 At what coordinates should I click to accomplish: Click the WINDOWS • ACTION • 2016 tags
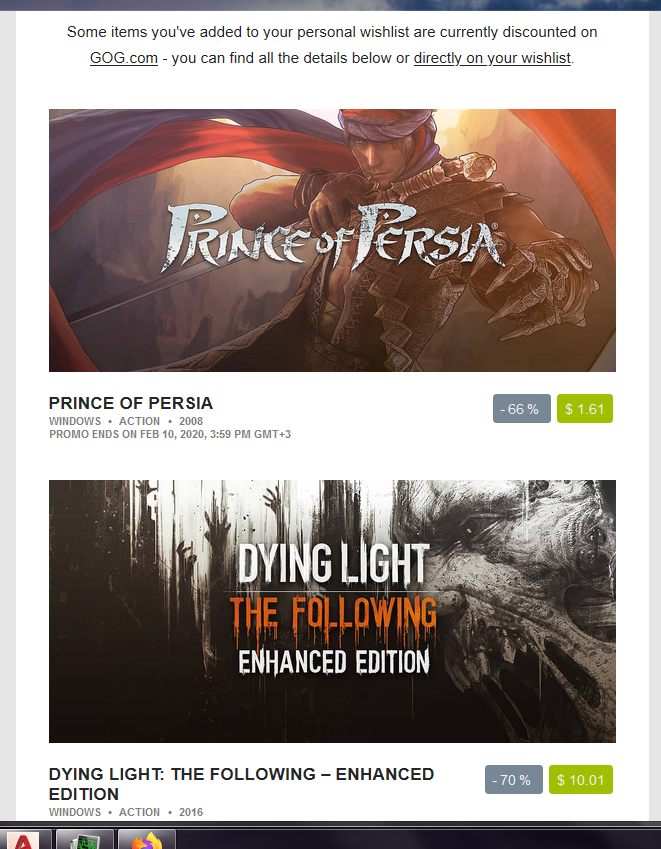pyautogui.click(x=126, y=812)
